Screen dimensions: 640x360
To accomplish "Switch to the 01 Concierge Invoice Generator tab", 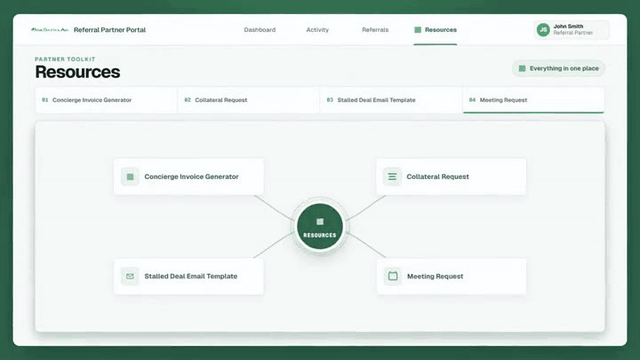I will (106, 100).
